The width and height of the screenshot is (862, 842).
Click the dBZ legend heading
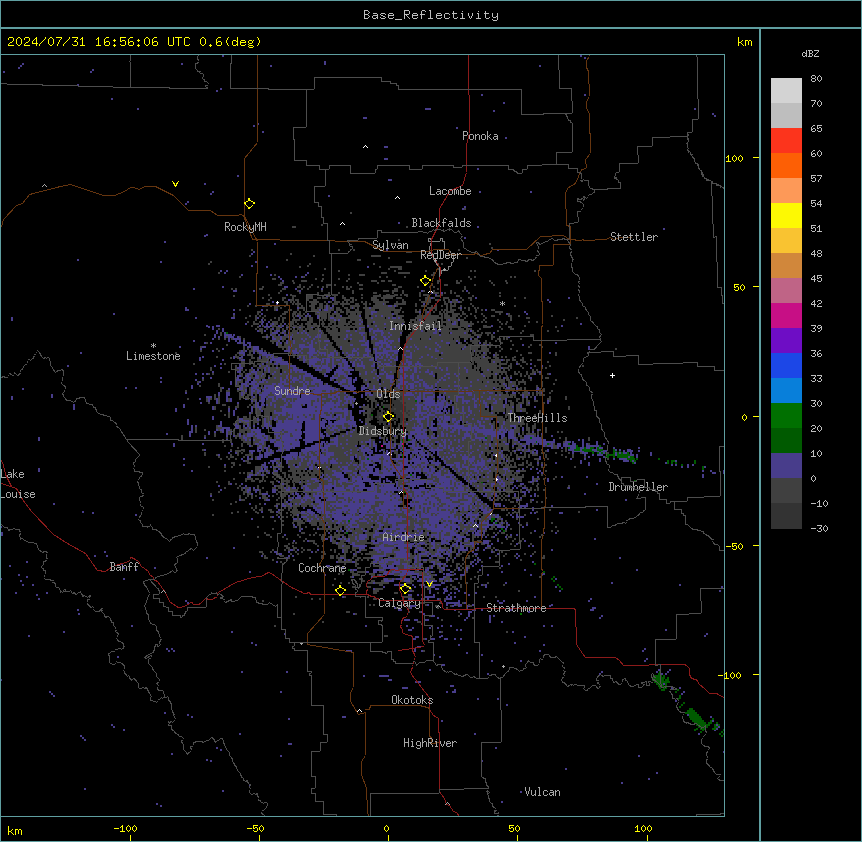(810, 54)
